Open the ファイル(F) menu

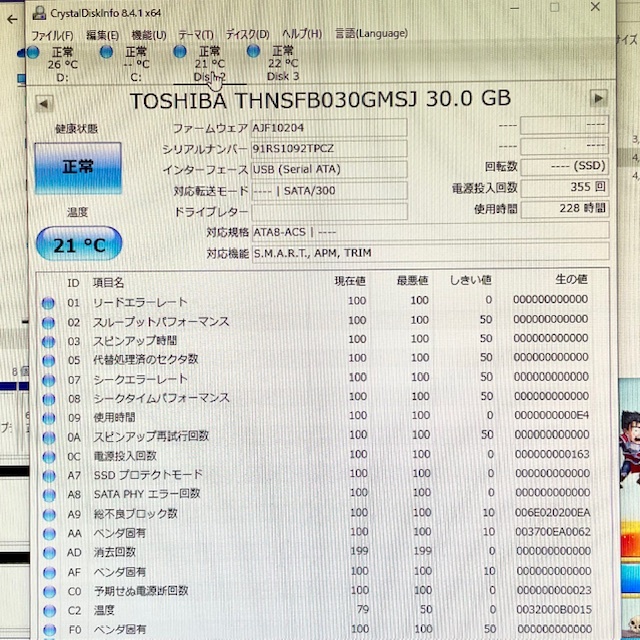click(x=52, y=36)
